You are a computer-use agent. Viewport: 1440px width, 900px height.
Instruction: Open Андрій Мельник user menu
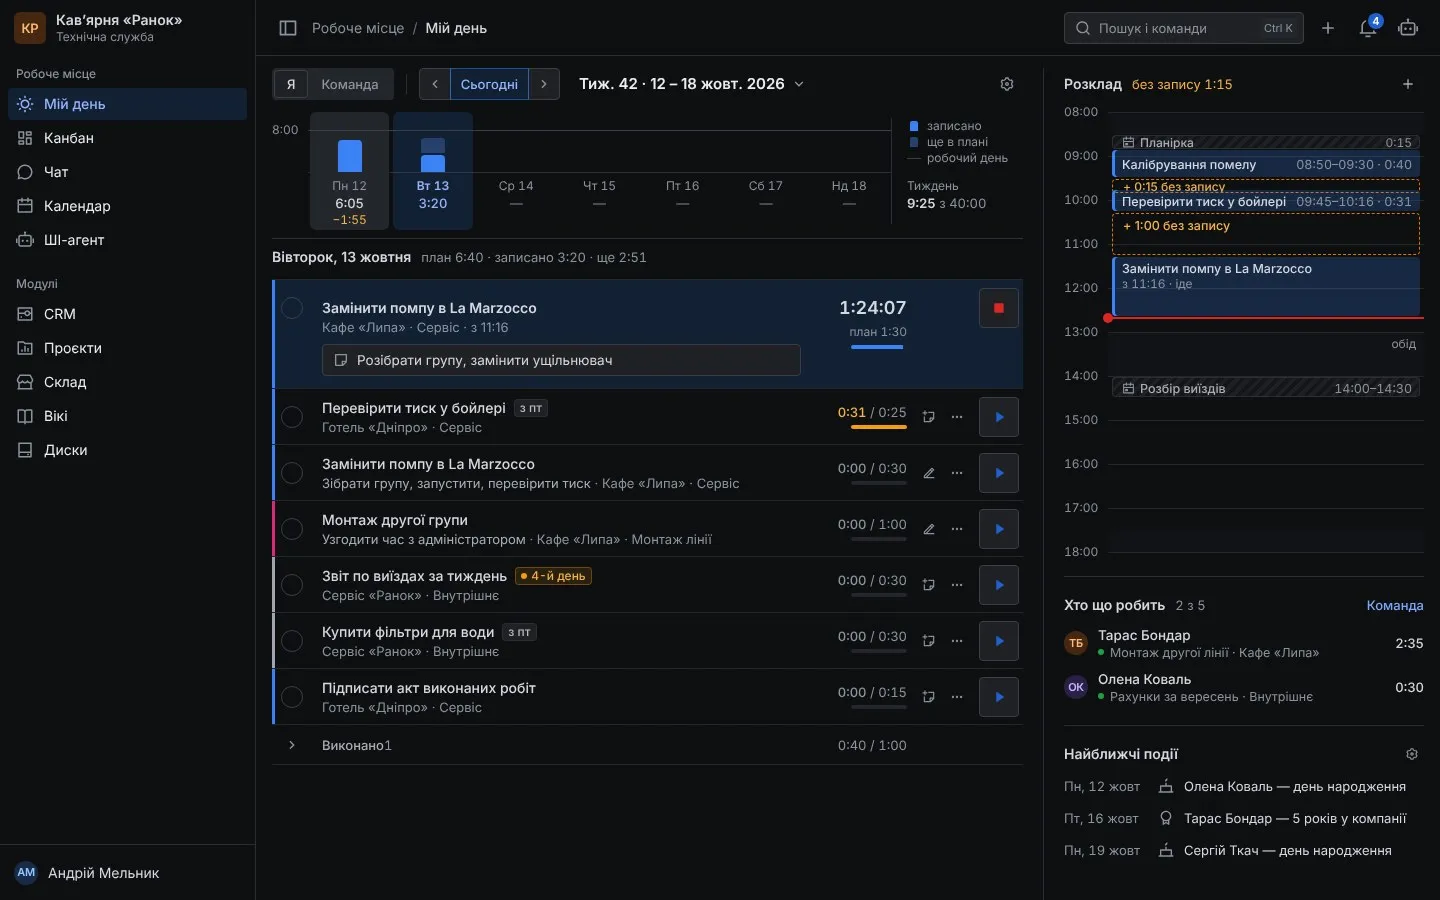point(127,873)
